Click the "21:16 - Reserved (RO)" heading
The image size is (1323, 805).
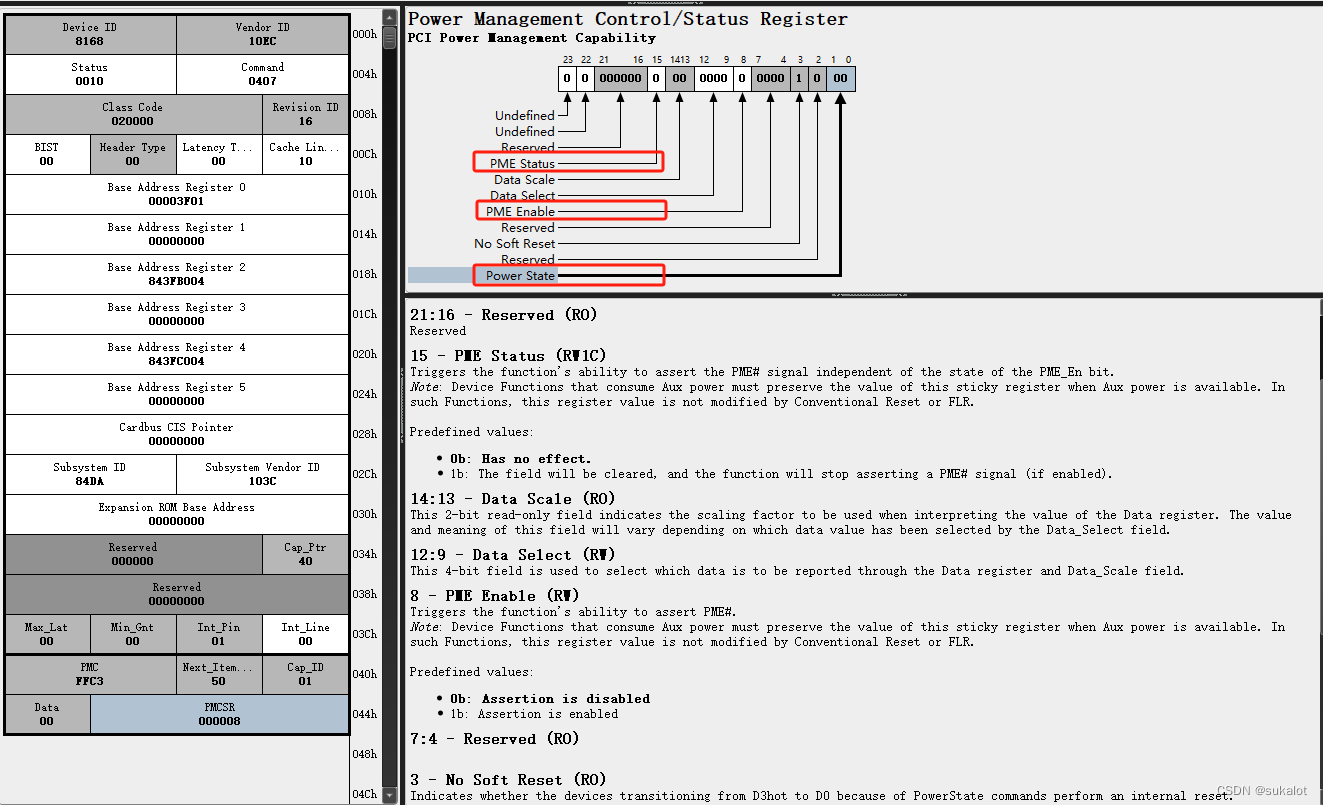coord(503,315)
